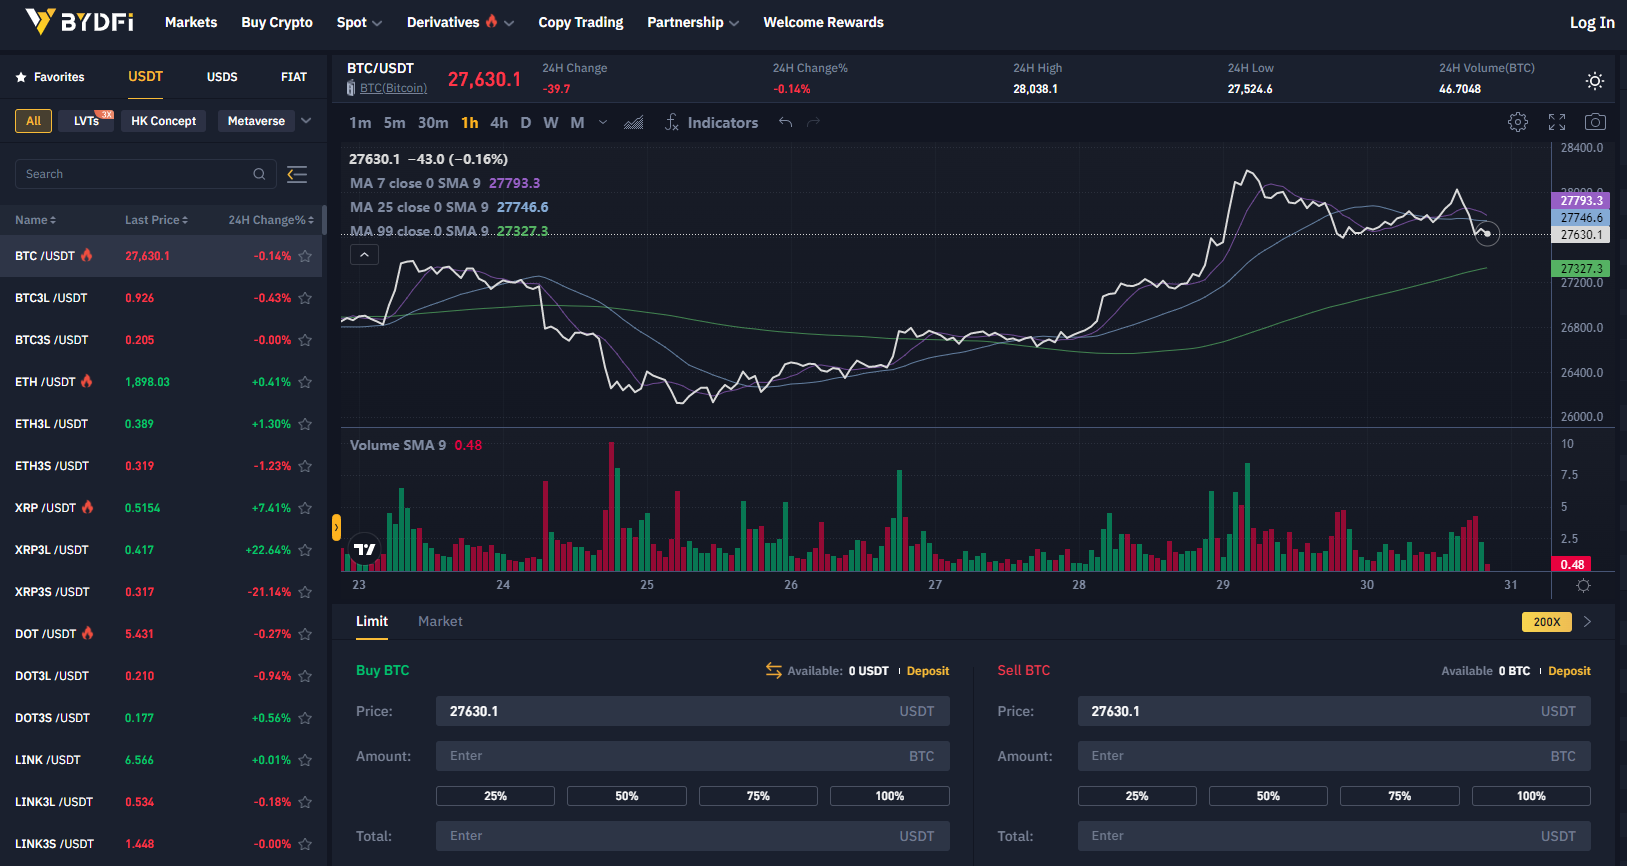The width and height of the screenshot is (1627, 866).
Task: Filter by LVTs category
Action: click(x=86, y=121)
